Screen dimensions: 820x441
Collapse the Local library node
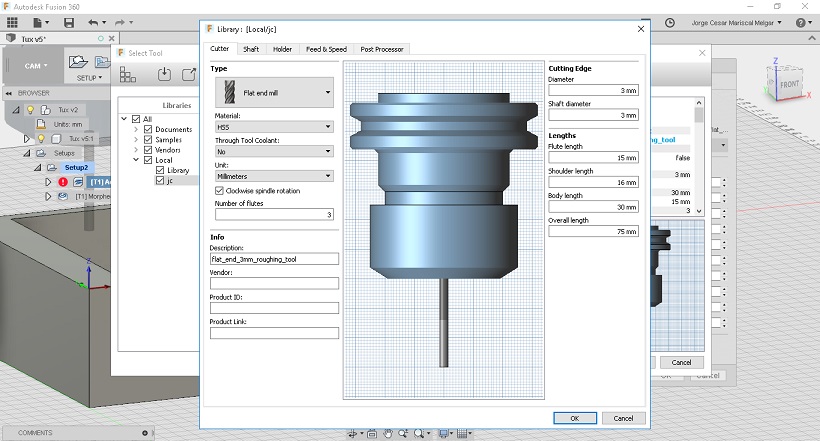pyautogui.click(x=136, y=160)
